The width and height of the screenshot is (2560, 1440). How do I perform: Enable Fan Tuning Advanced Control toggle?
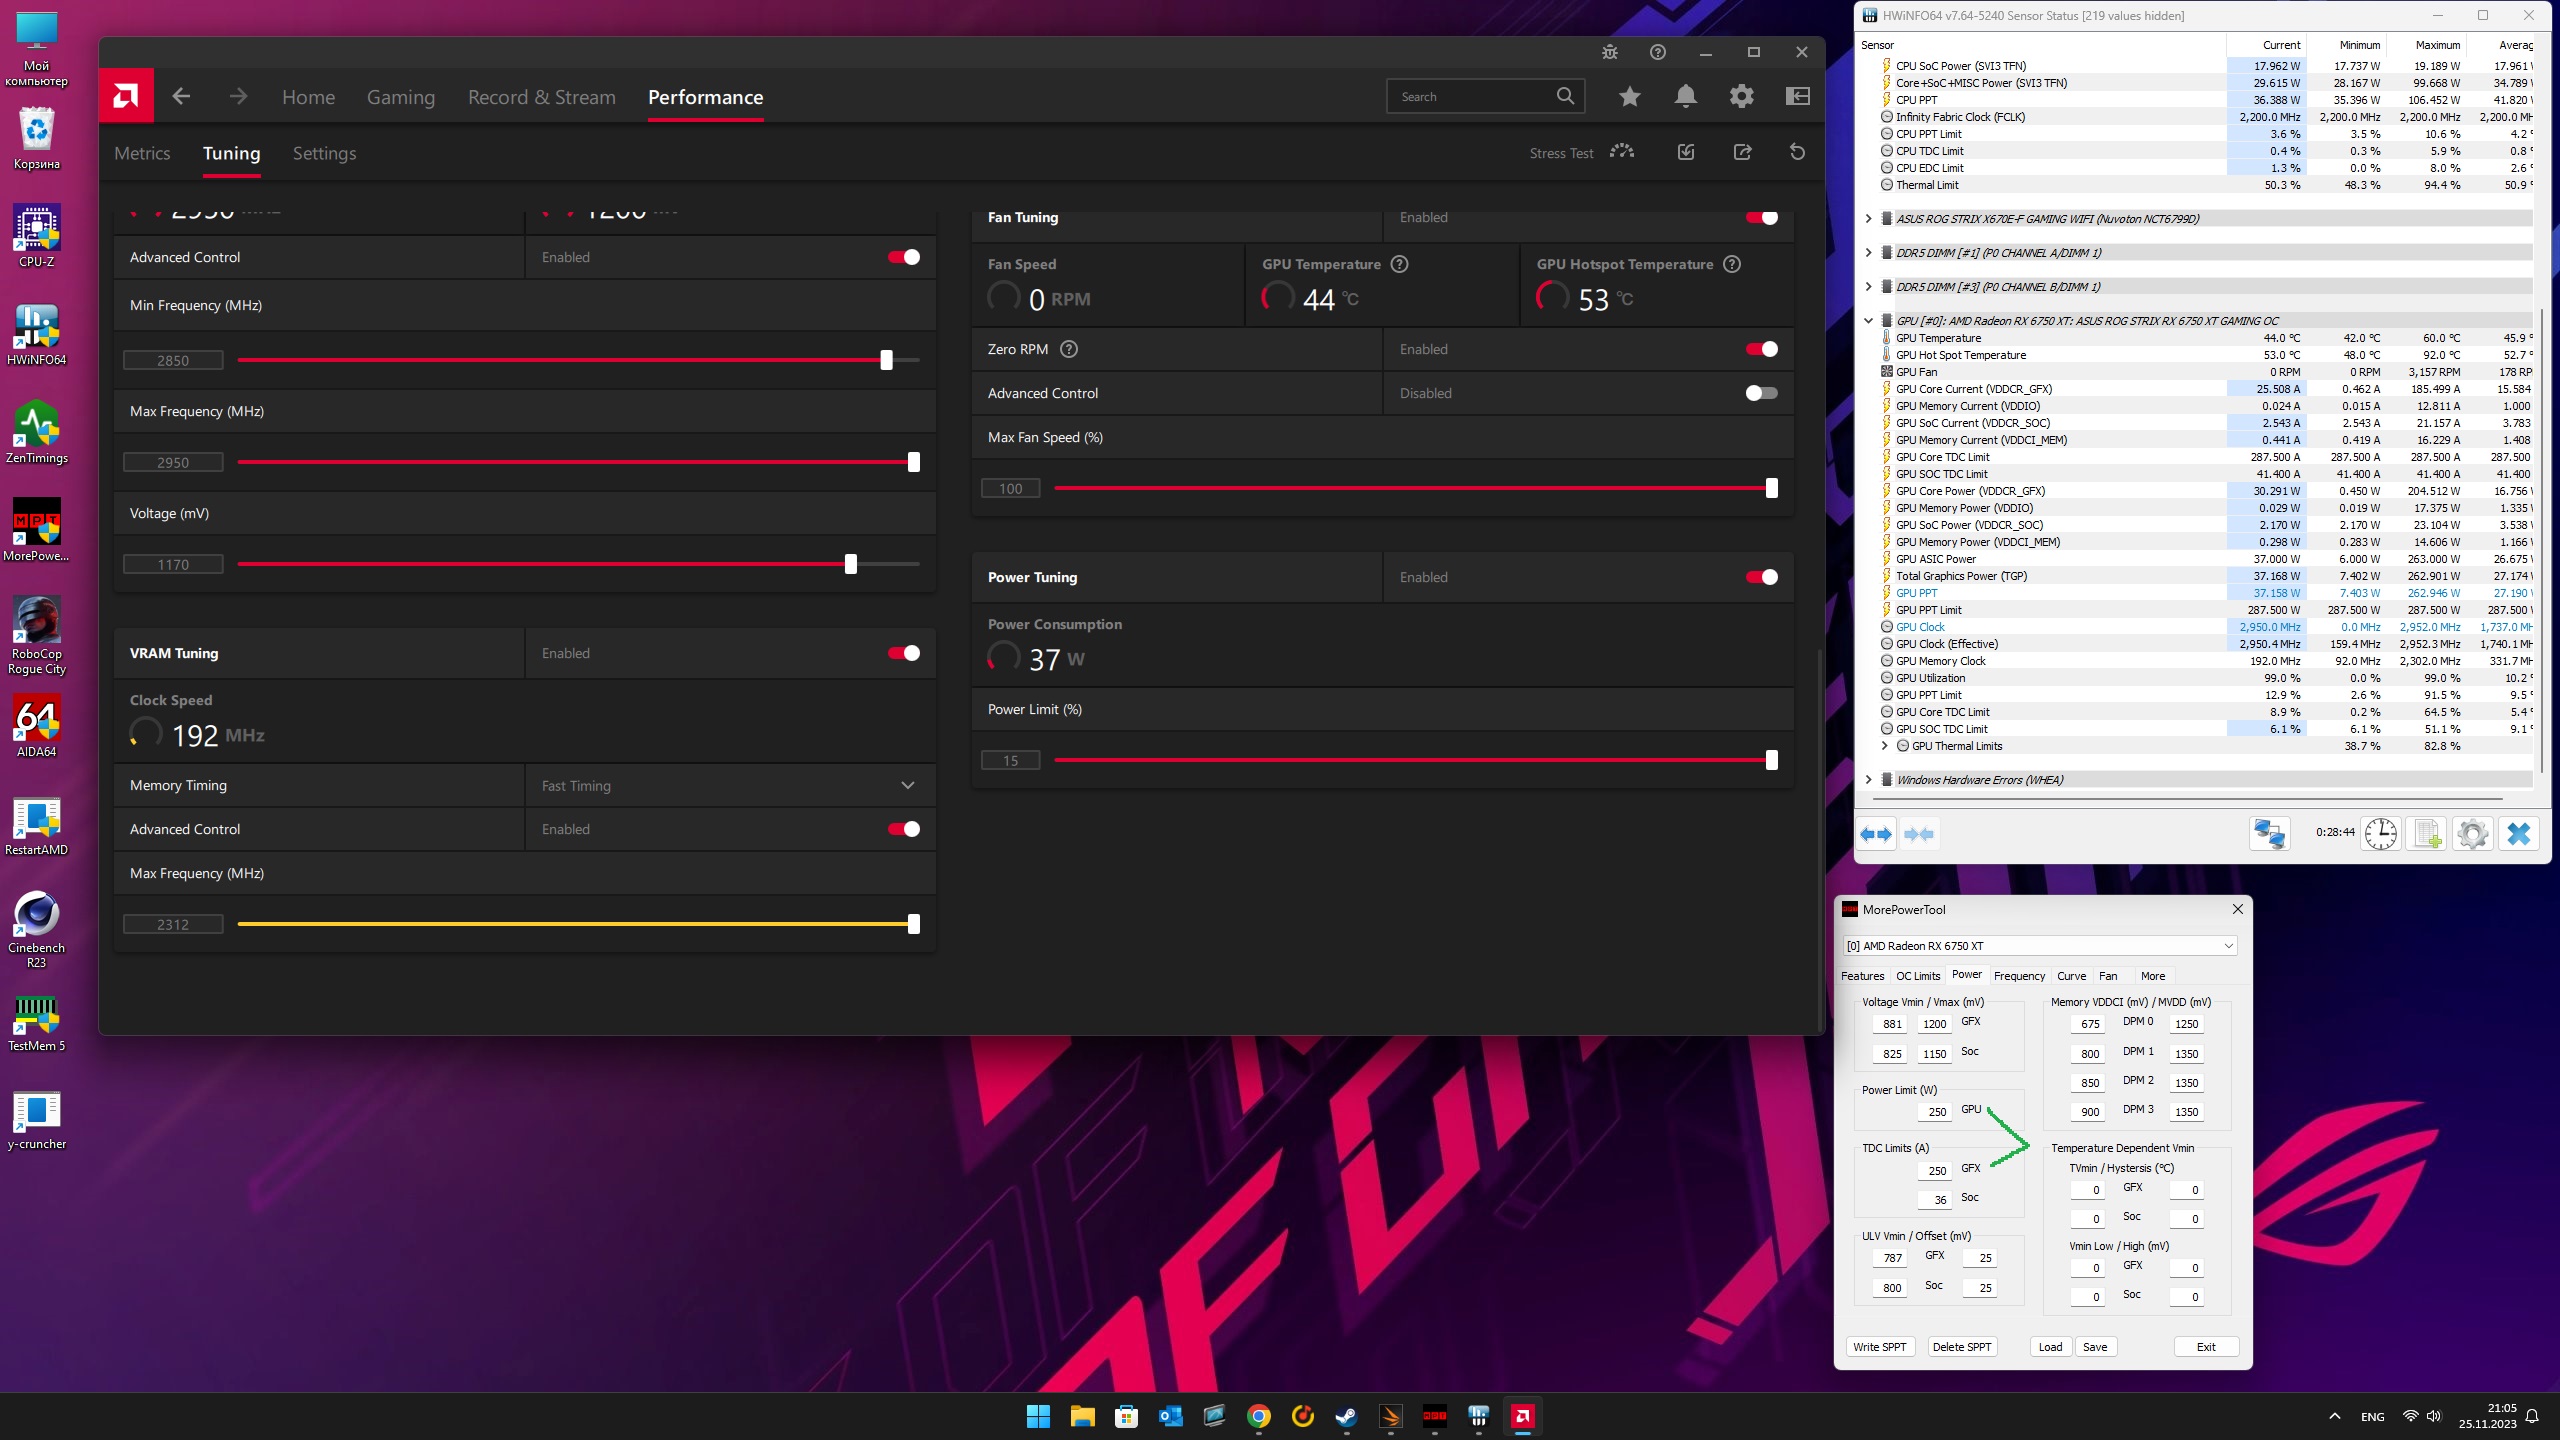pos(1761,393)
